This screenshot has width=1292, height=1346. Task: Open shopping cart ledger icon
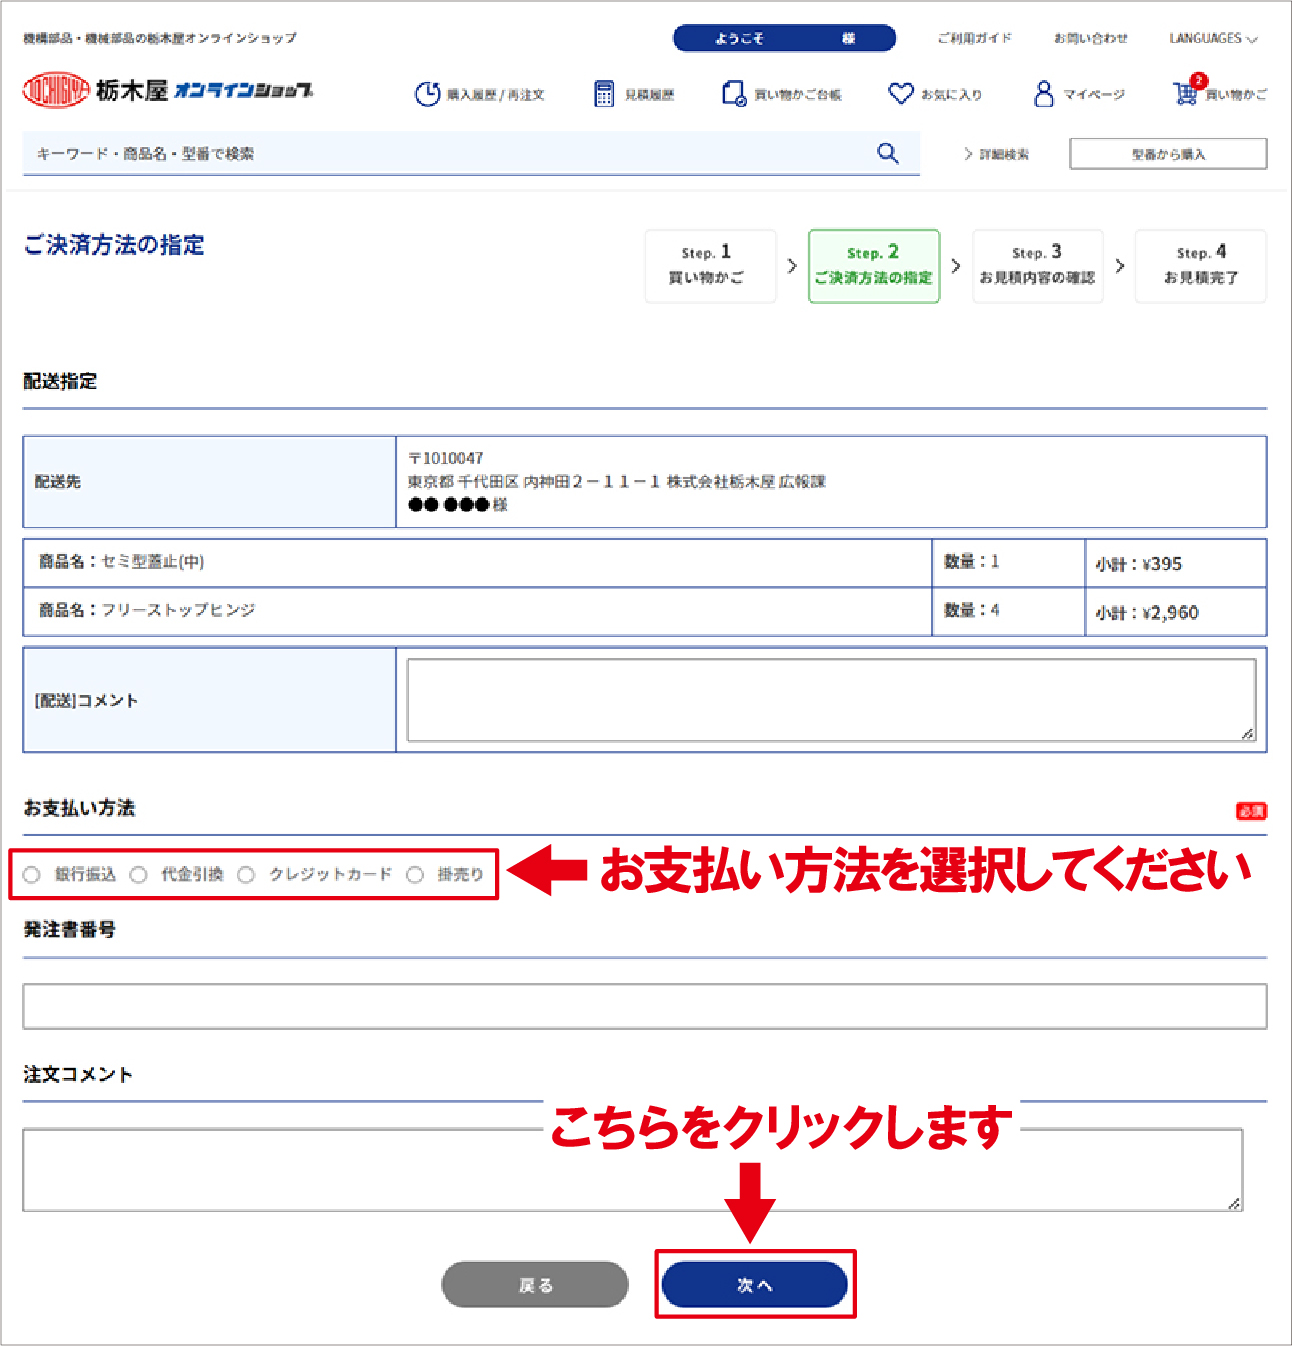(x=733, y=94)
